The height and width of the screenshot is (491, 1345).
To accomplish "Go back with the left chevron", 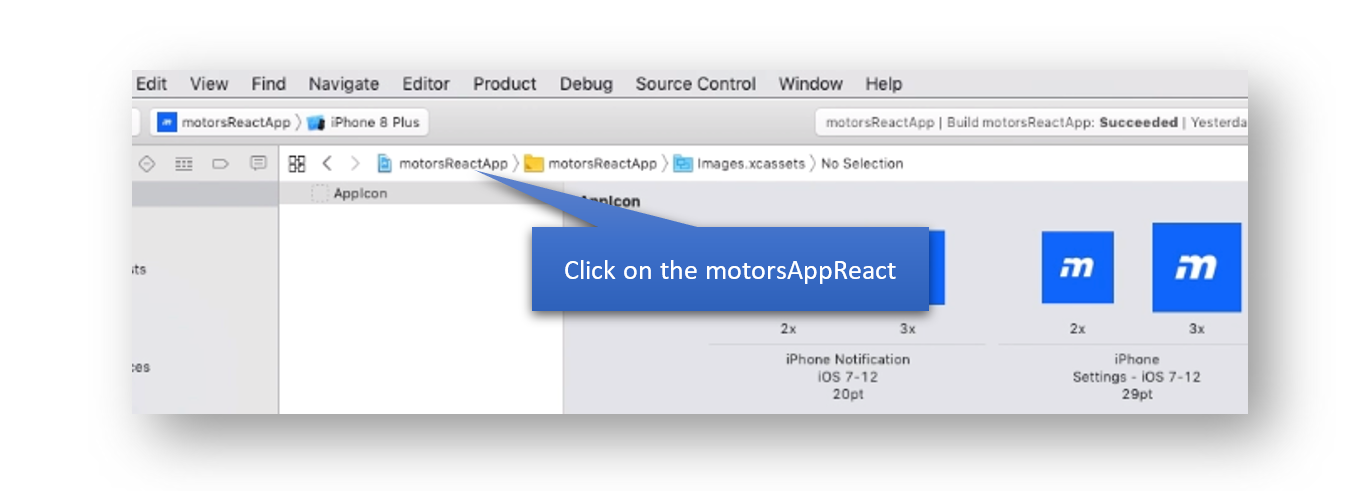I will (326, 163).
